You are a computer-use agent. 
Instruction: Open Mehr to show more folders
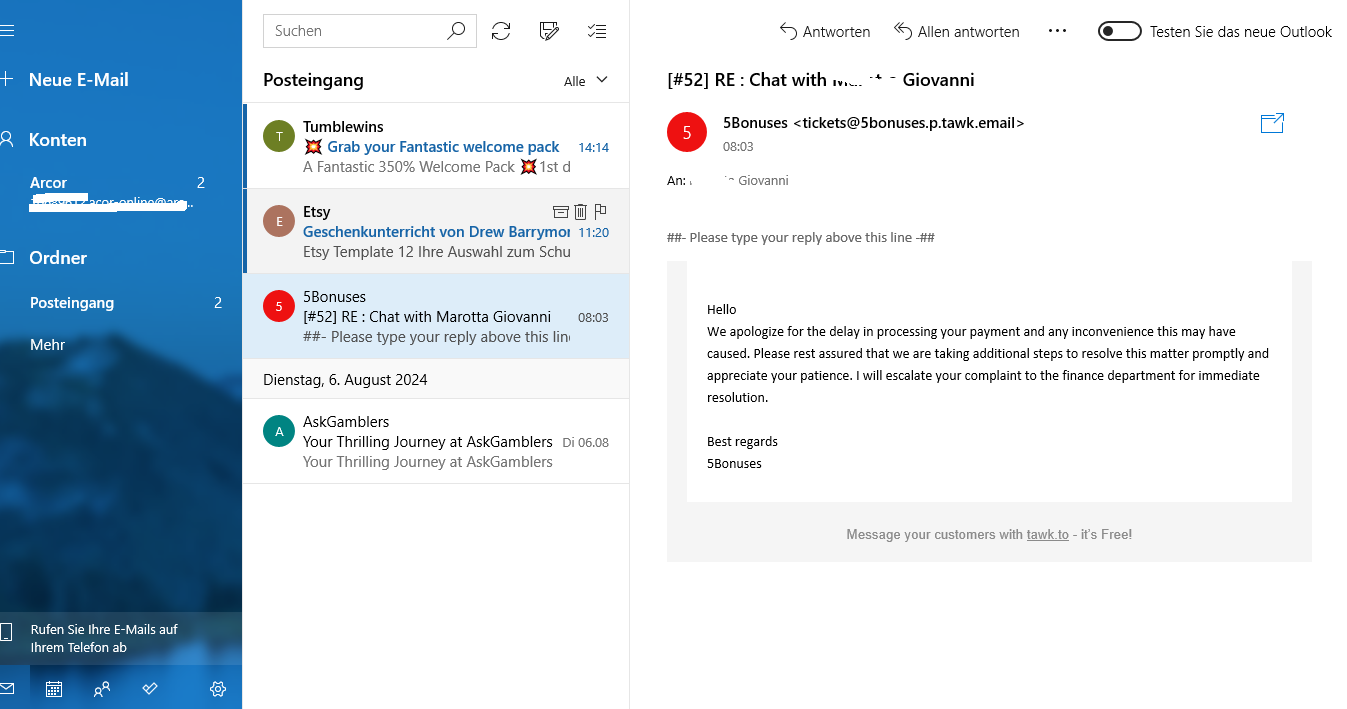click(x=47, y=345)
